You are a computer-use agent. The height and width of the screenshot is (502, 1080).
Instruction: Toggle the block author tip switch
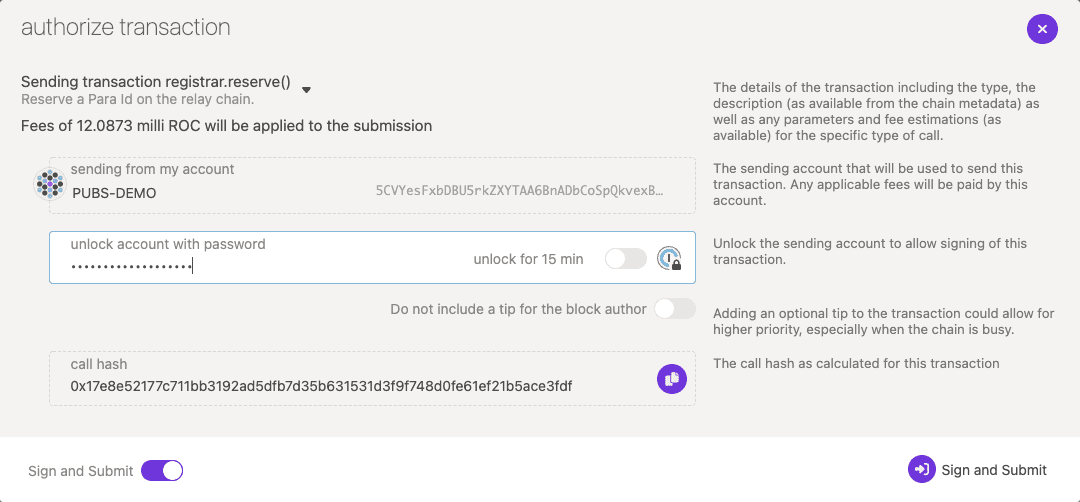675,308
